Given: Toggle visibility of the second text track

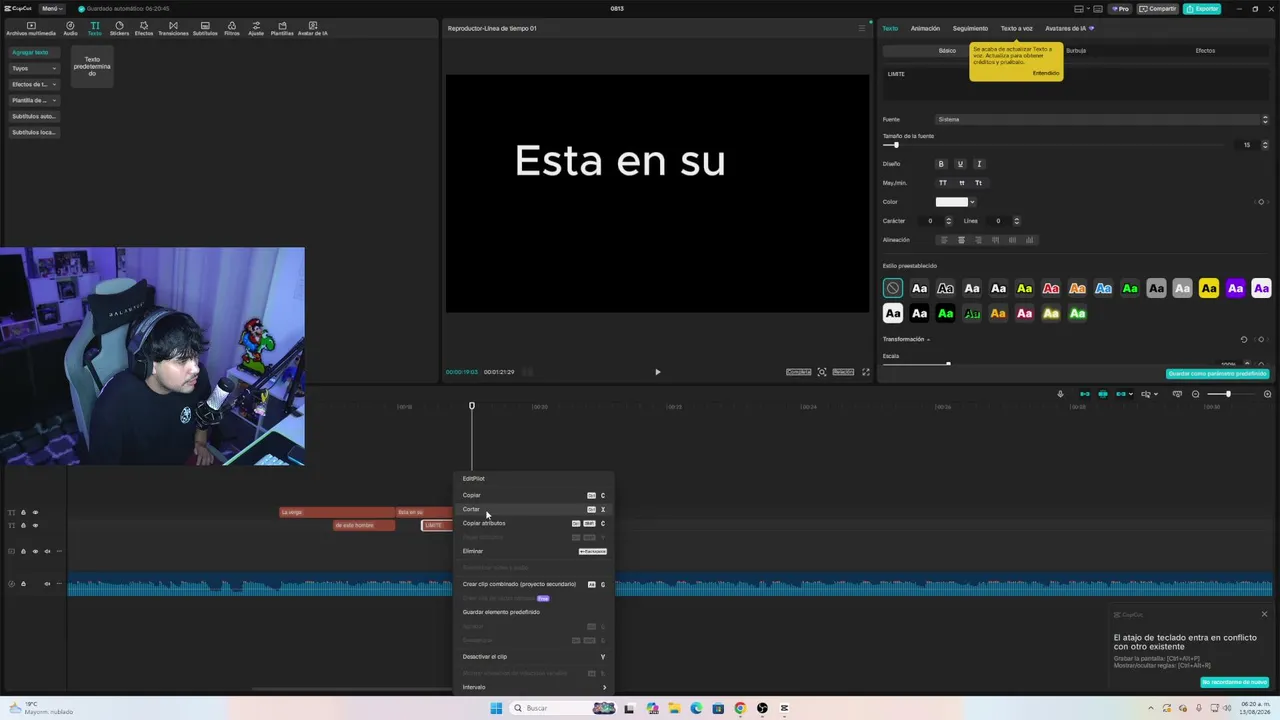Looking at the screenshot, I should 35,525.
